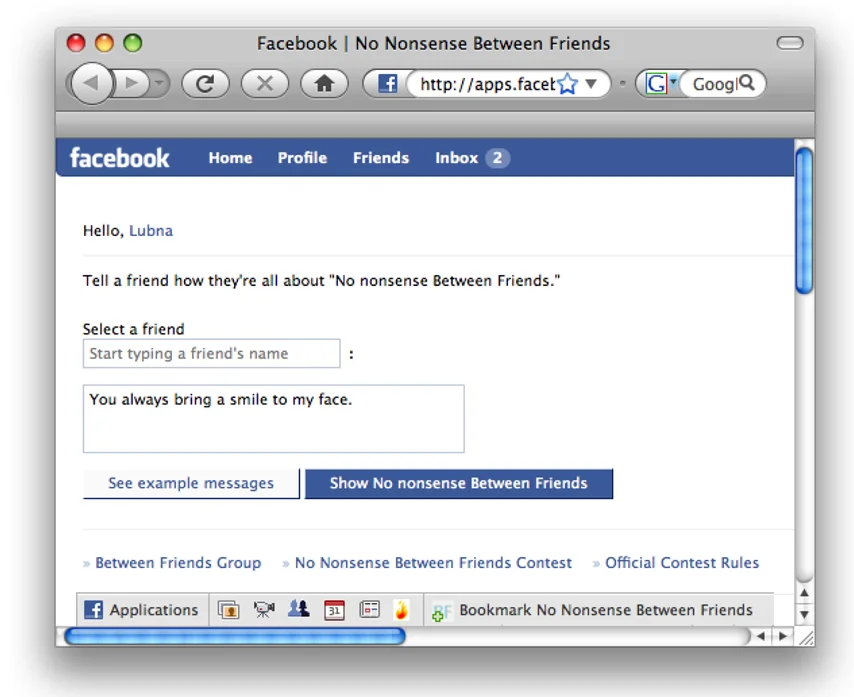Screen dimensions: 854x697
Task: Open the Events calendar application icon
Action: [x=334, y=610]
